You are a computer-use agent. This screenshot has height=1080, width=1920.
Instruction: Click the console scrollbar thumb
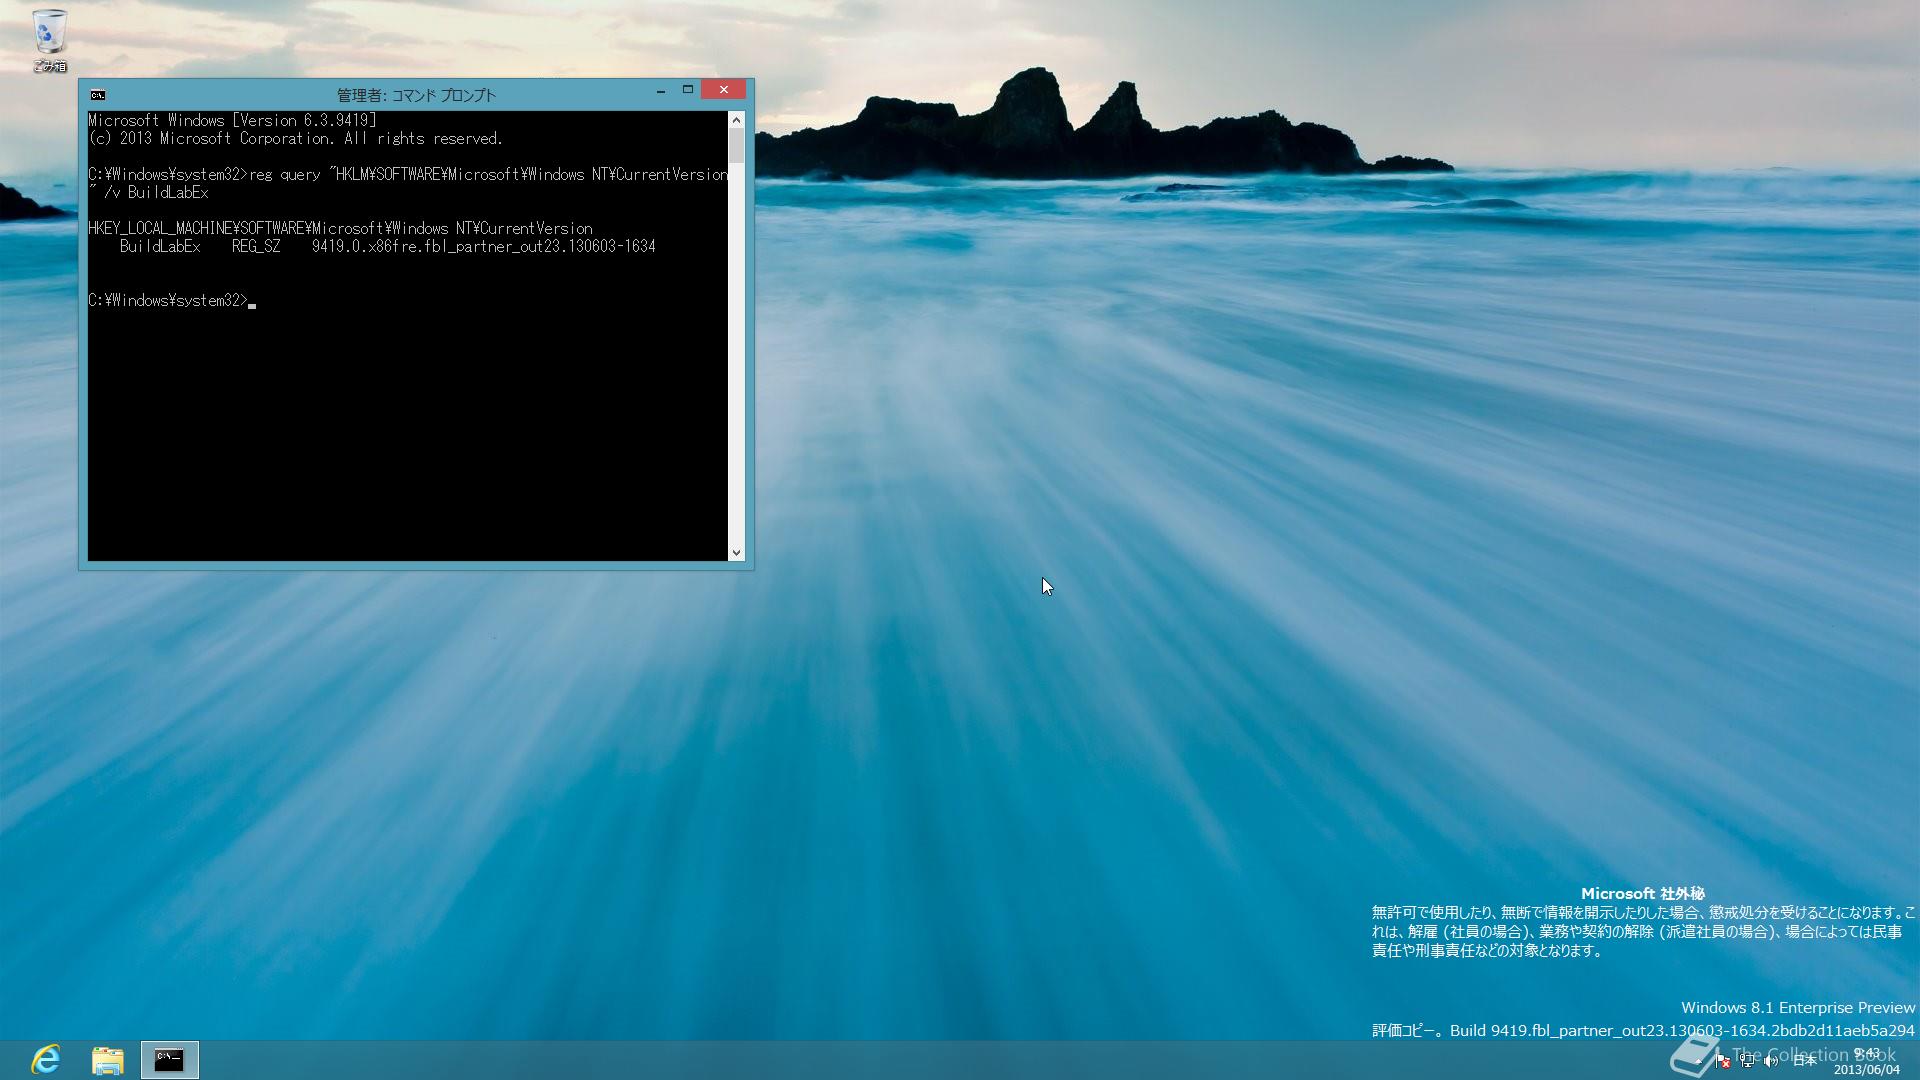tap(737, 146)
